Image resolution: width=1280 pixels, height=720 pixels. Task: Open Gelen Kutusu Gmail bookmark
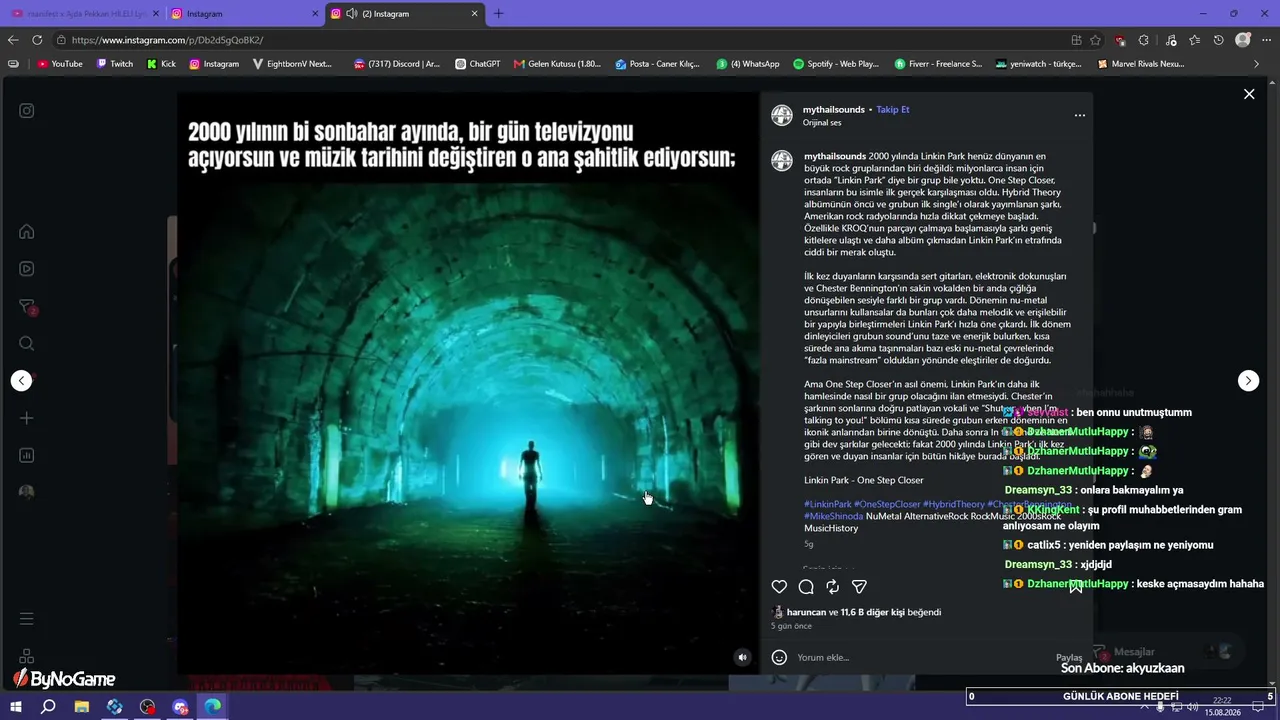557,64
